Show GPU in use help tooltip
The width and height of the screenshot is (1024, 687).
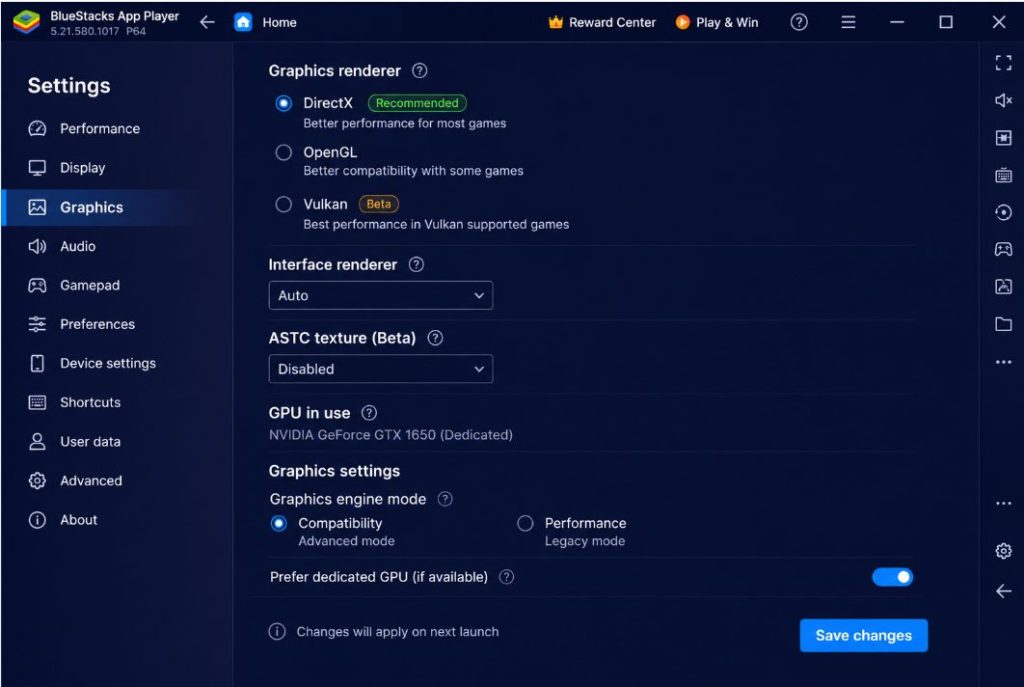pyautogui.click(x=369, y=413)
